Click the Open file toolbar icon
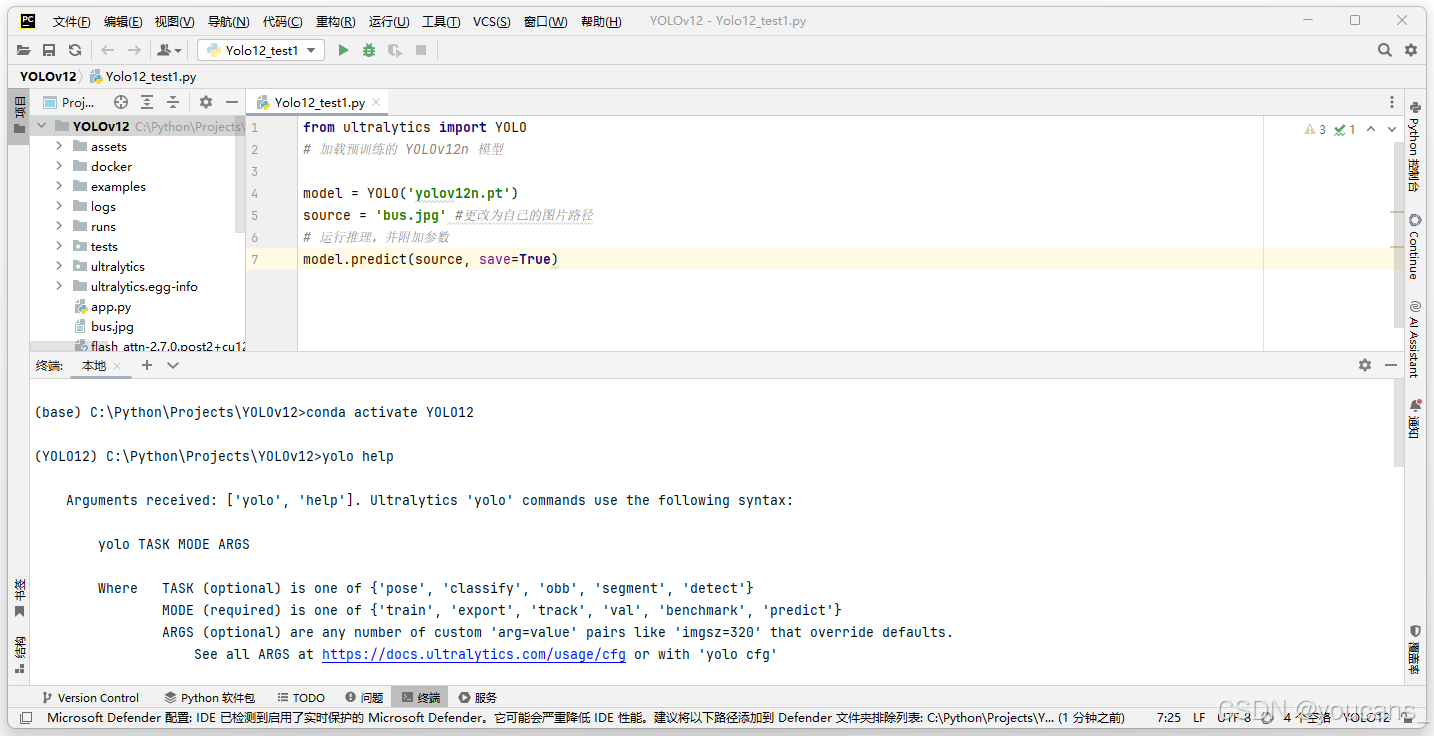Image resolution: width=1434 pixels, height=736 pixels. click(23, 50)
